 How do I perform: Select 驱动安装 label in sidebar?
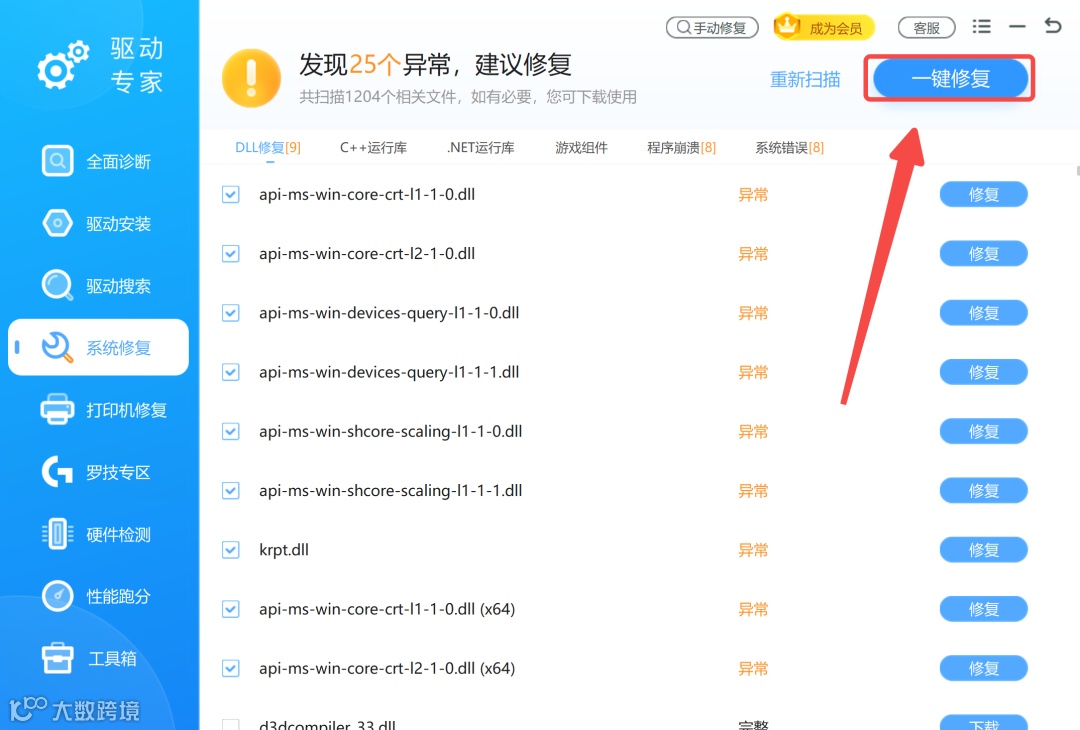118,224
